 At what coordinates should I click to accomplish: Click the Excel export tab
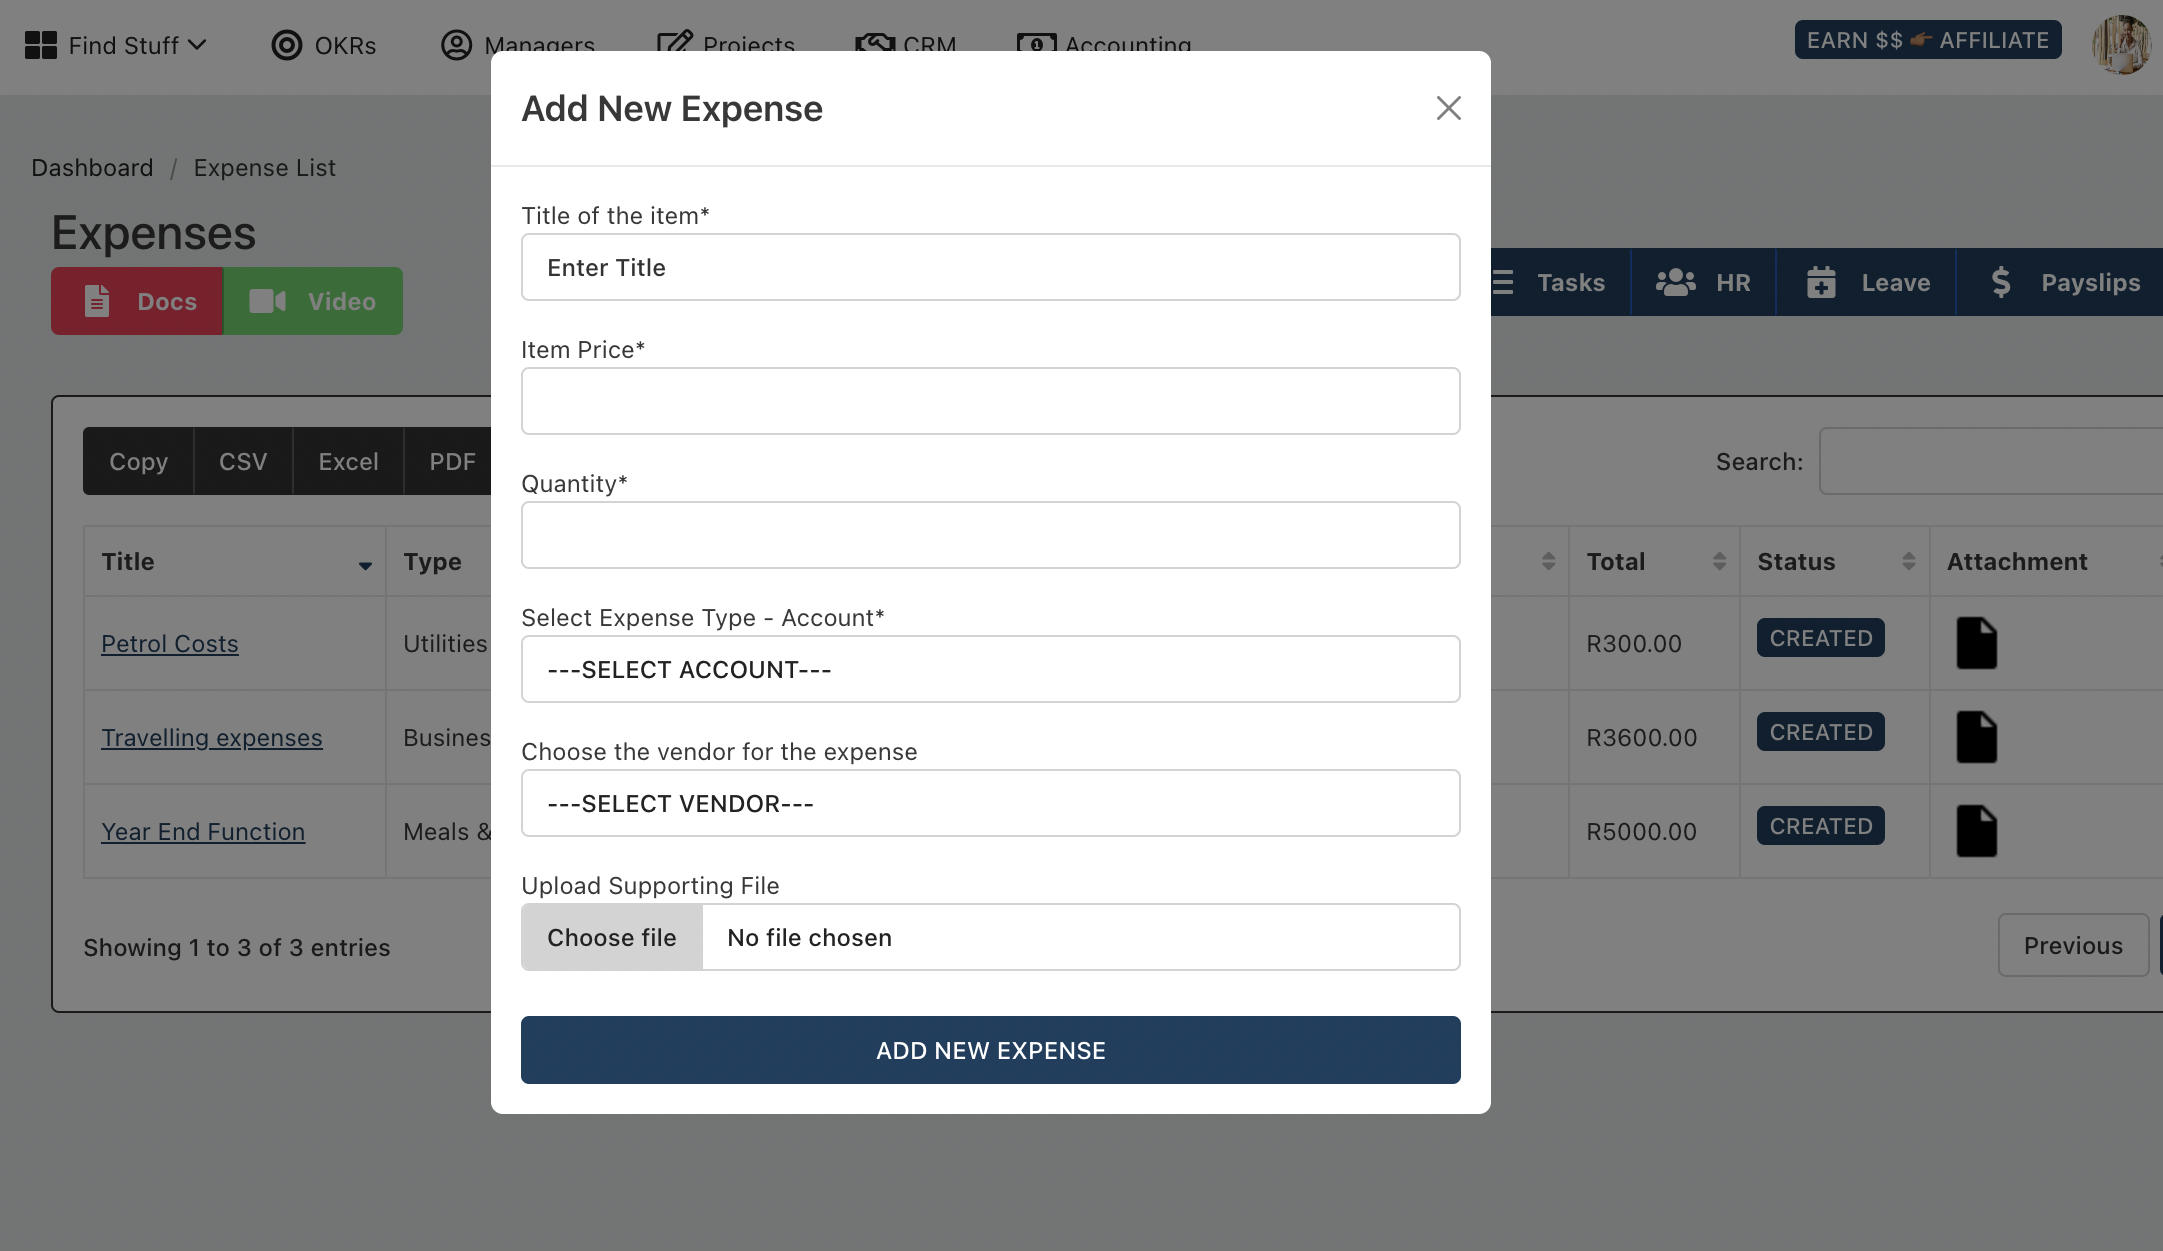[x=348, y=460]
